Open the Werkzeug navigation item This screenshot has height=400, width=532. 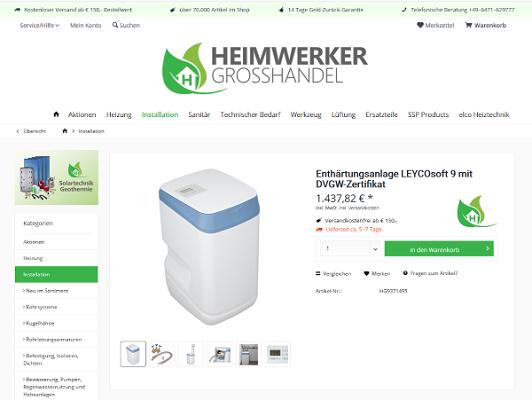tap(306, 115)
